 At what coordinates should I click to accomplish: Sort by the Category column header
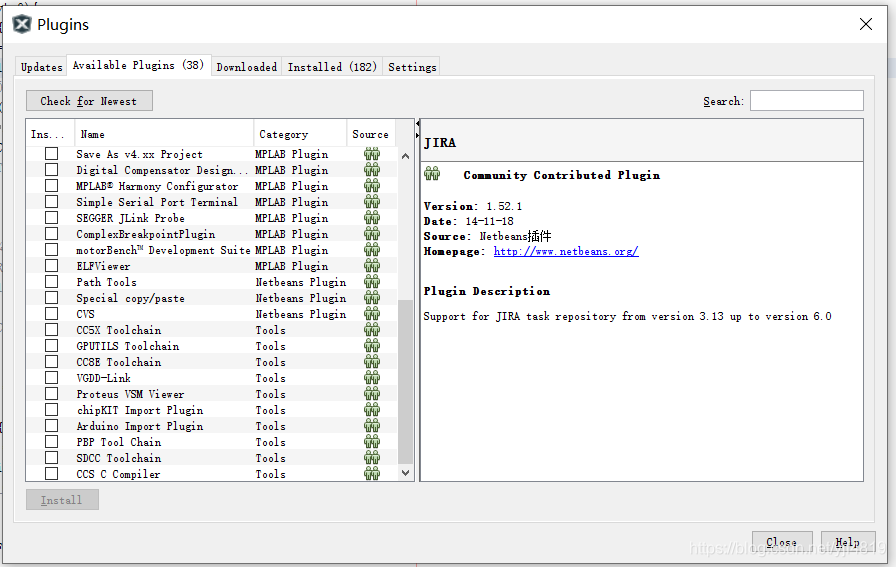click(300, 134)
